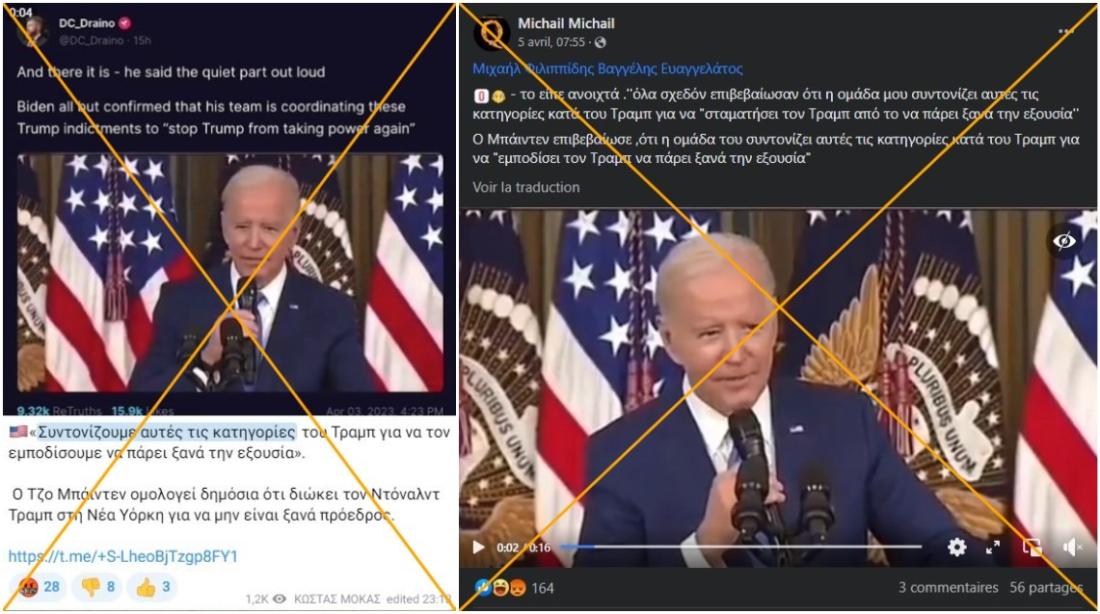This screenshot has width=1100, height=614.
Task: Click Voir la traduction link
Action: 526,187
